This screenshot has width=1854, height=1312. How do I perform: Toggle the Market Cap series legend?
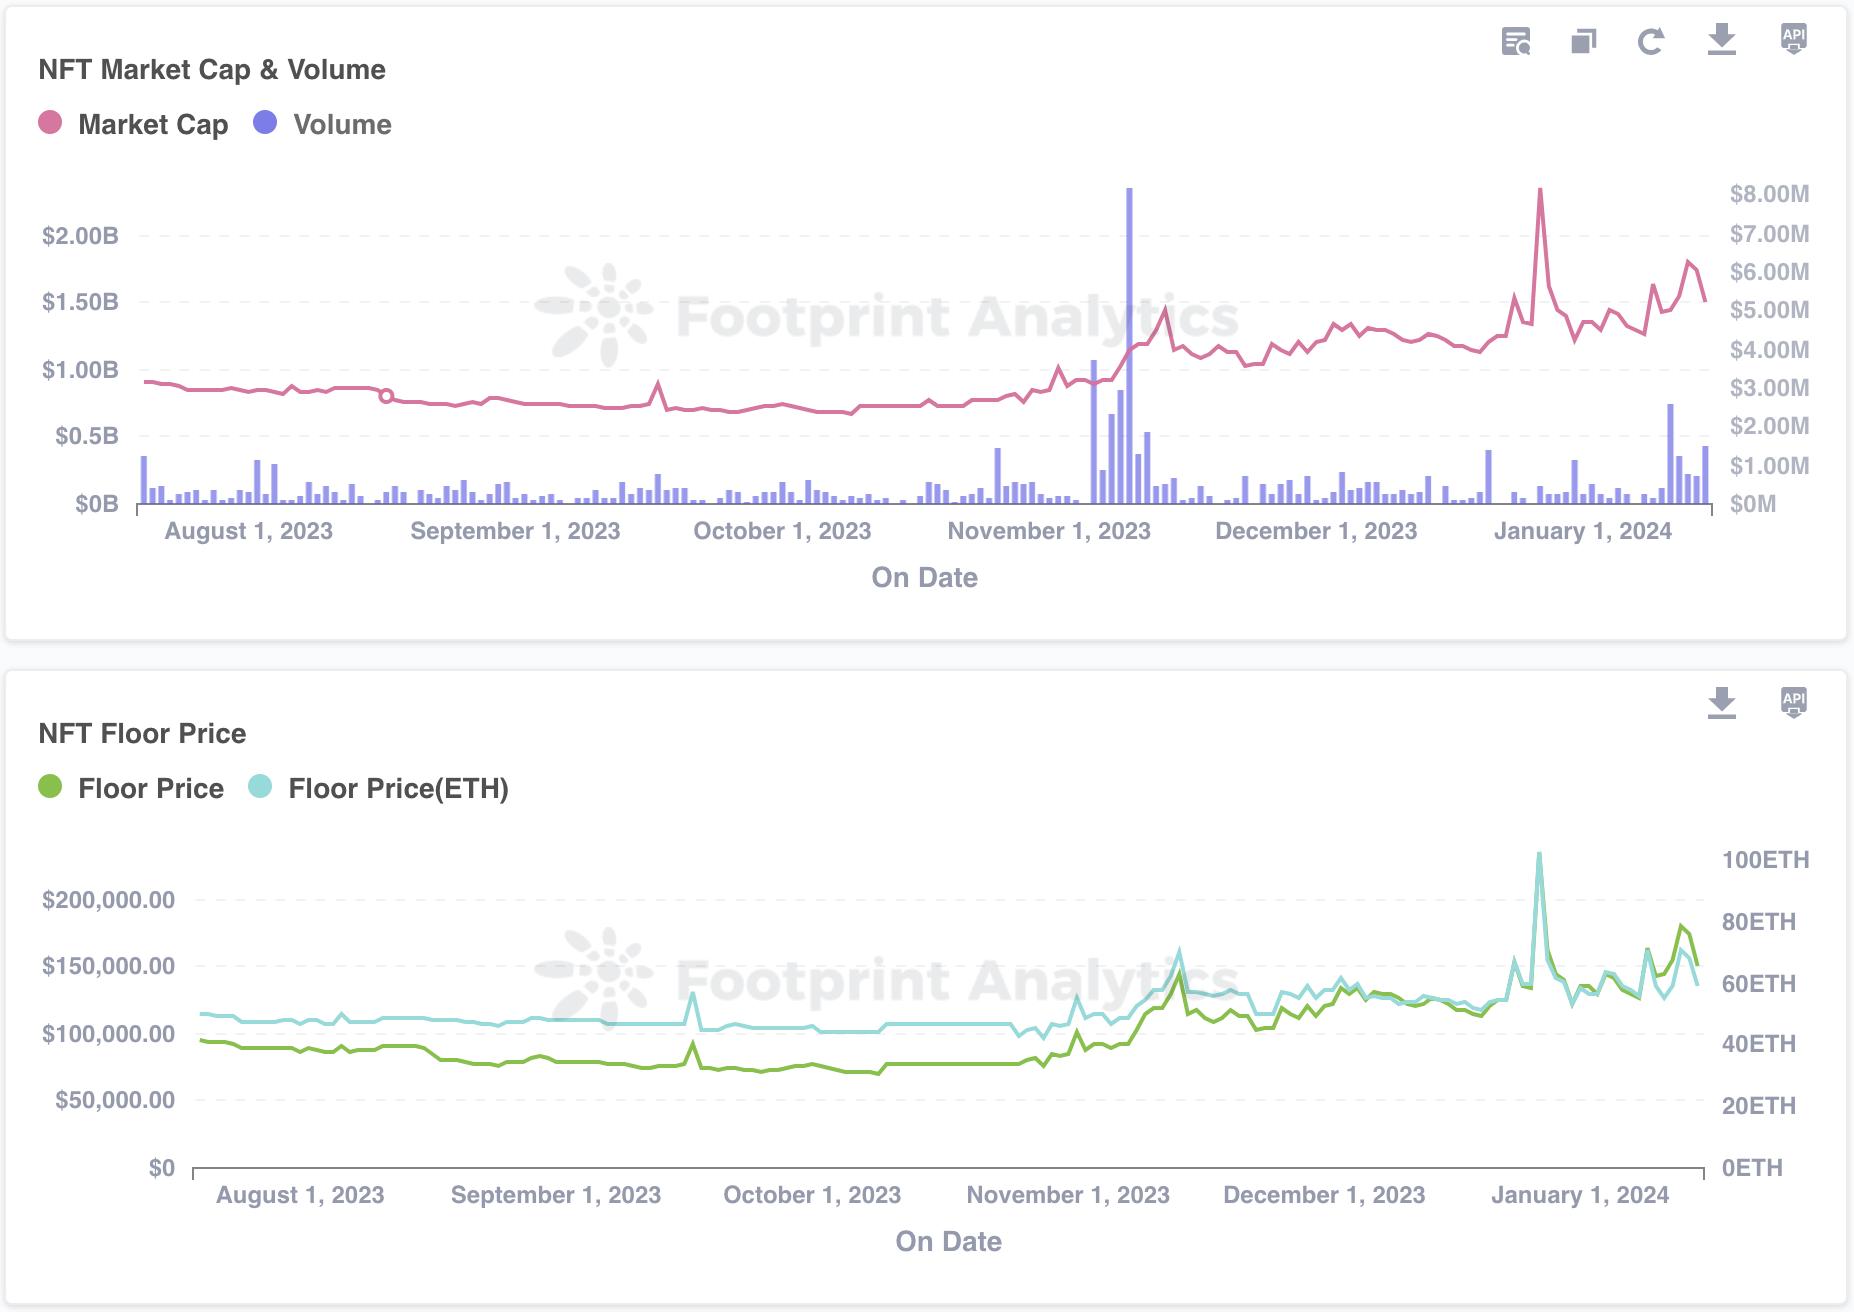153,124
